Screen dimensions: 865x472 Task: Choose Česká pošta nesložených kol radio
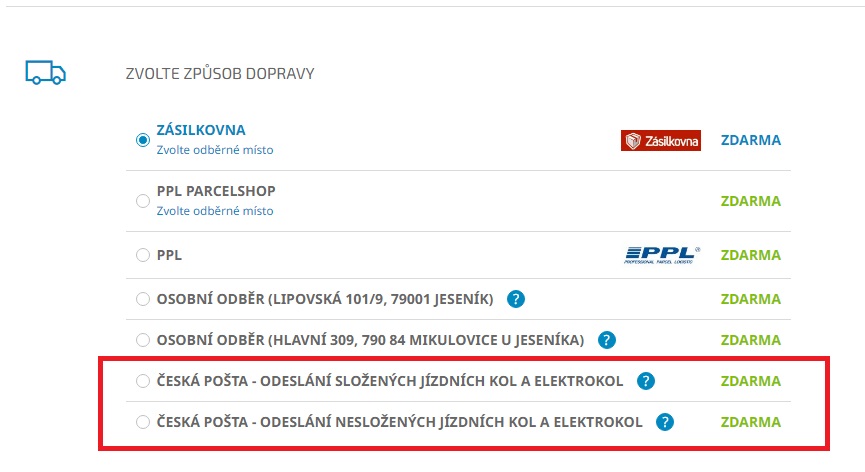click(x=143, y=422)
